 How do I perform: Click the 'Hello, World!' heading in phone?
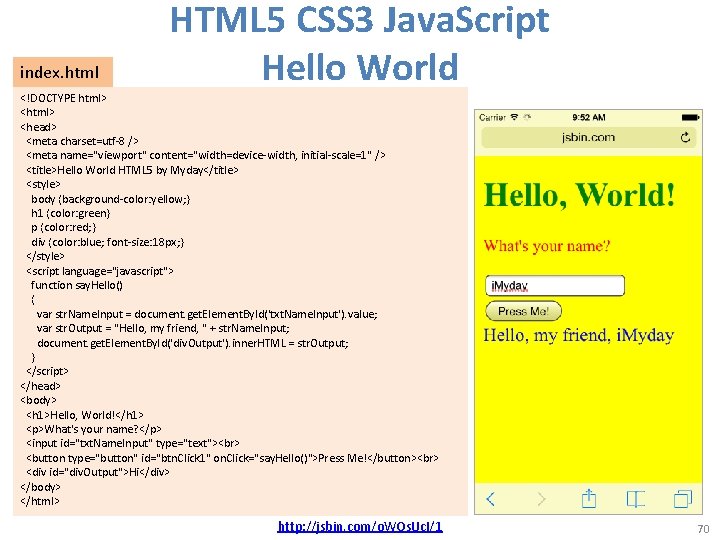click(579, 195)
